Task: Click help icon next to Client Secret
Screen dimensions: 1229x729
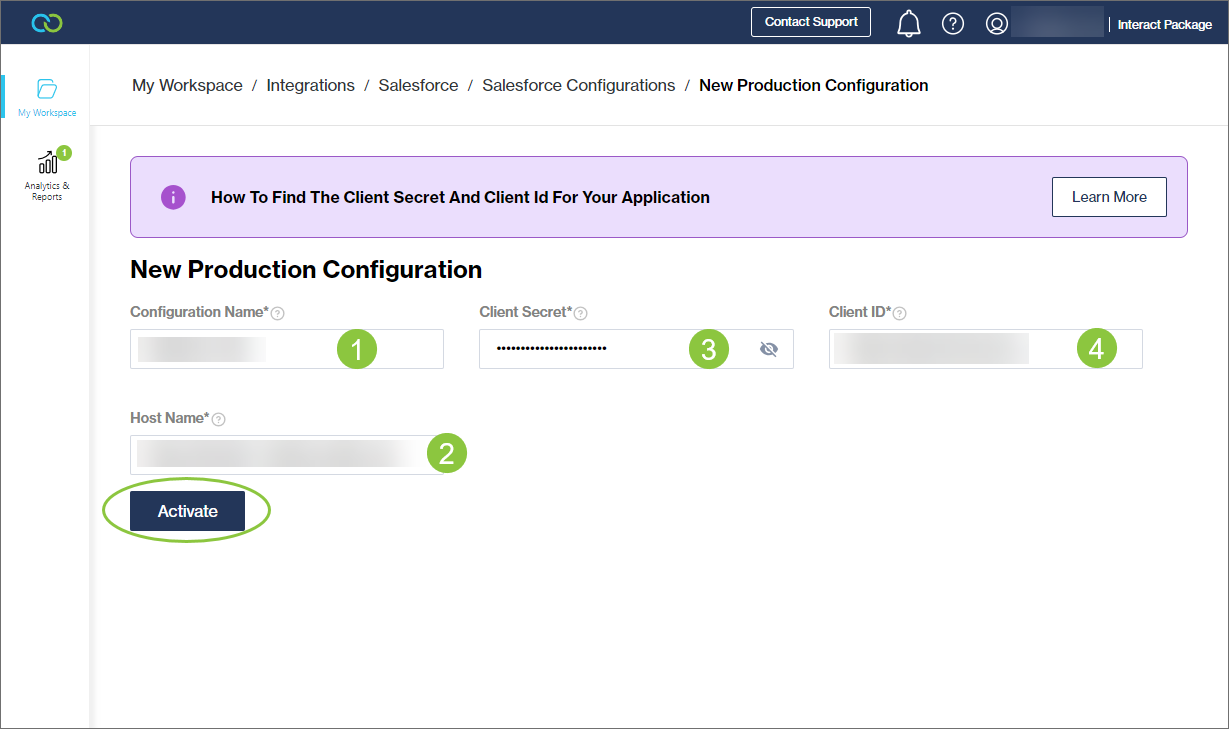Action: (x=581, y=314)
